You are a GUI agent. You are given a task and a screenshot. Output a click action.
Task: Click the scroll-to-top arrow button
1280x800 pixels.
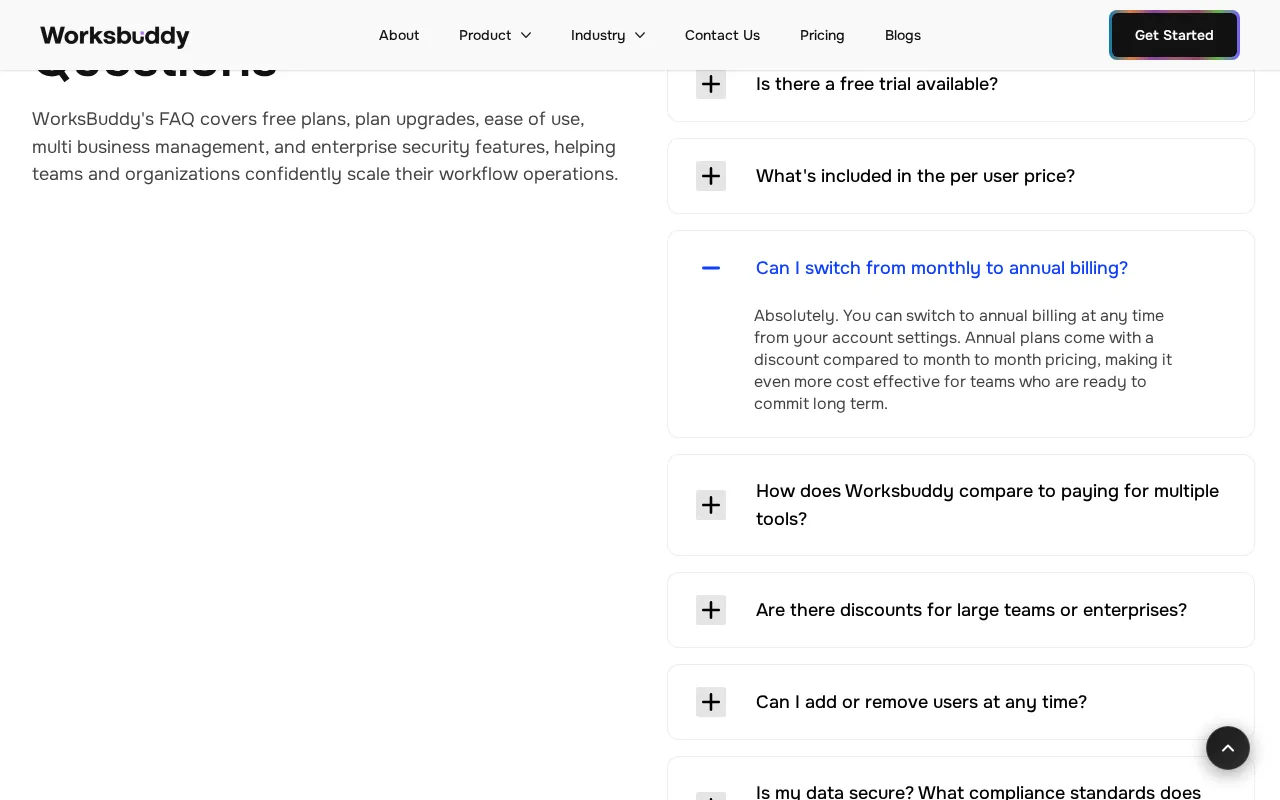(1228, 748)
